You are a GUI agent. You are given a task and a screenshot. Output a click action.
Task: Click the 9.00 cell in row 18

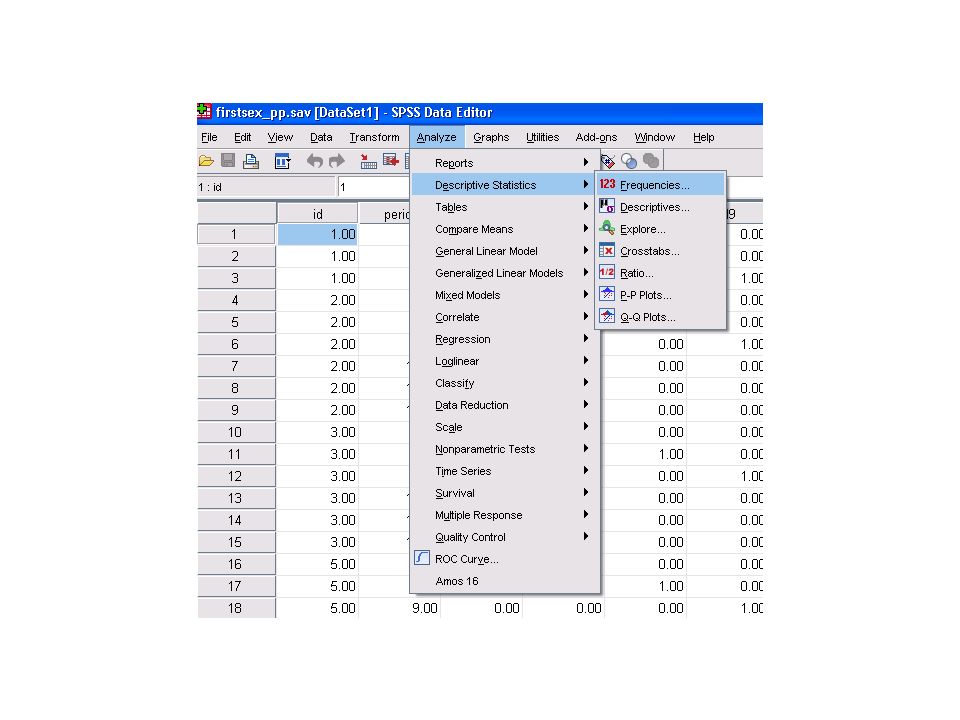coord(399,608)
